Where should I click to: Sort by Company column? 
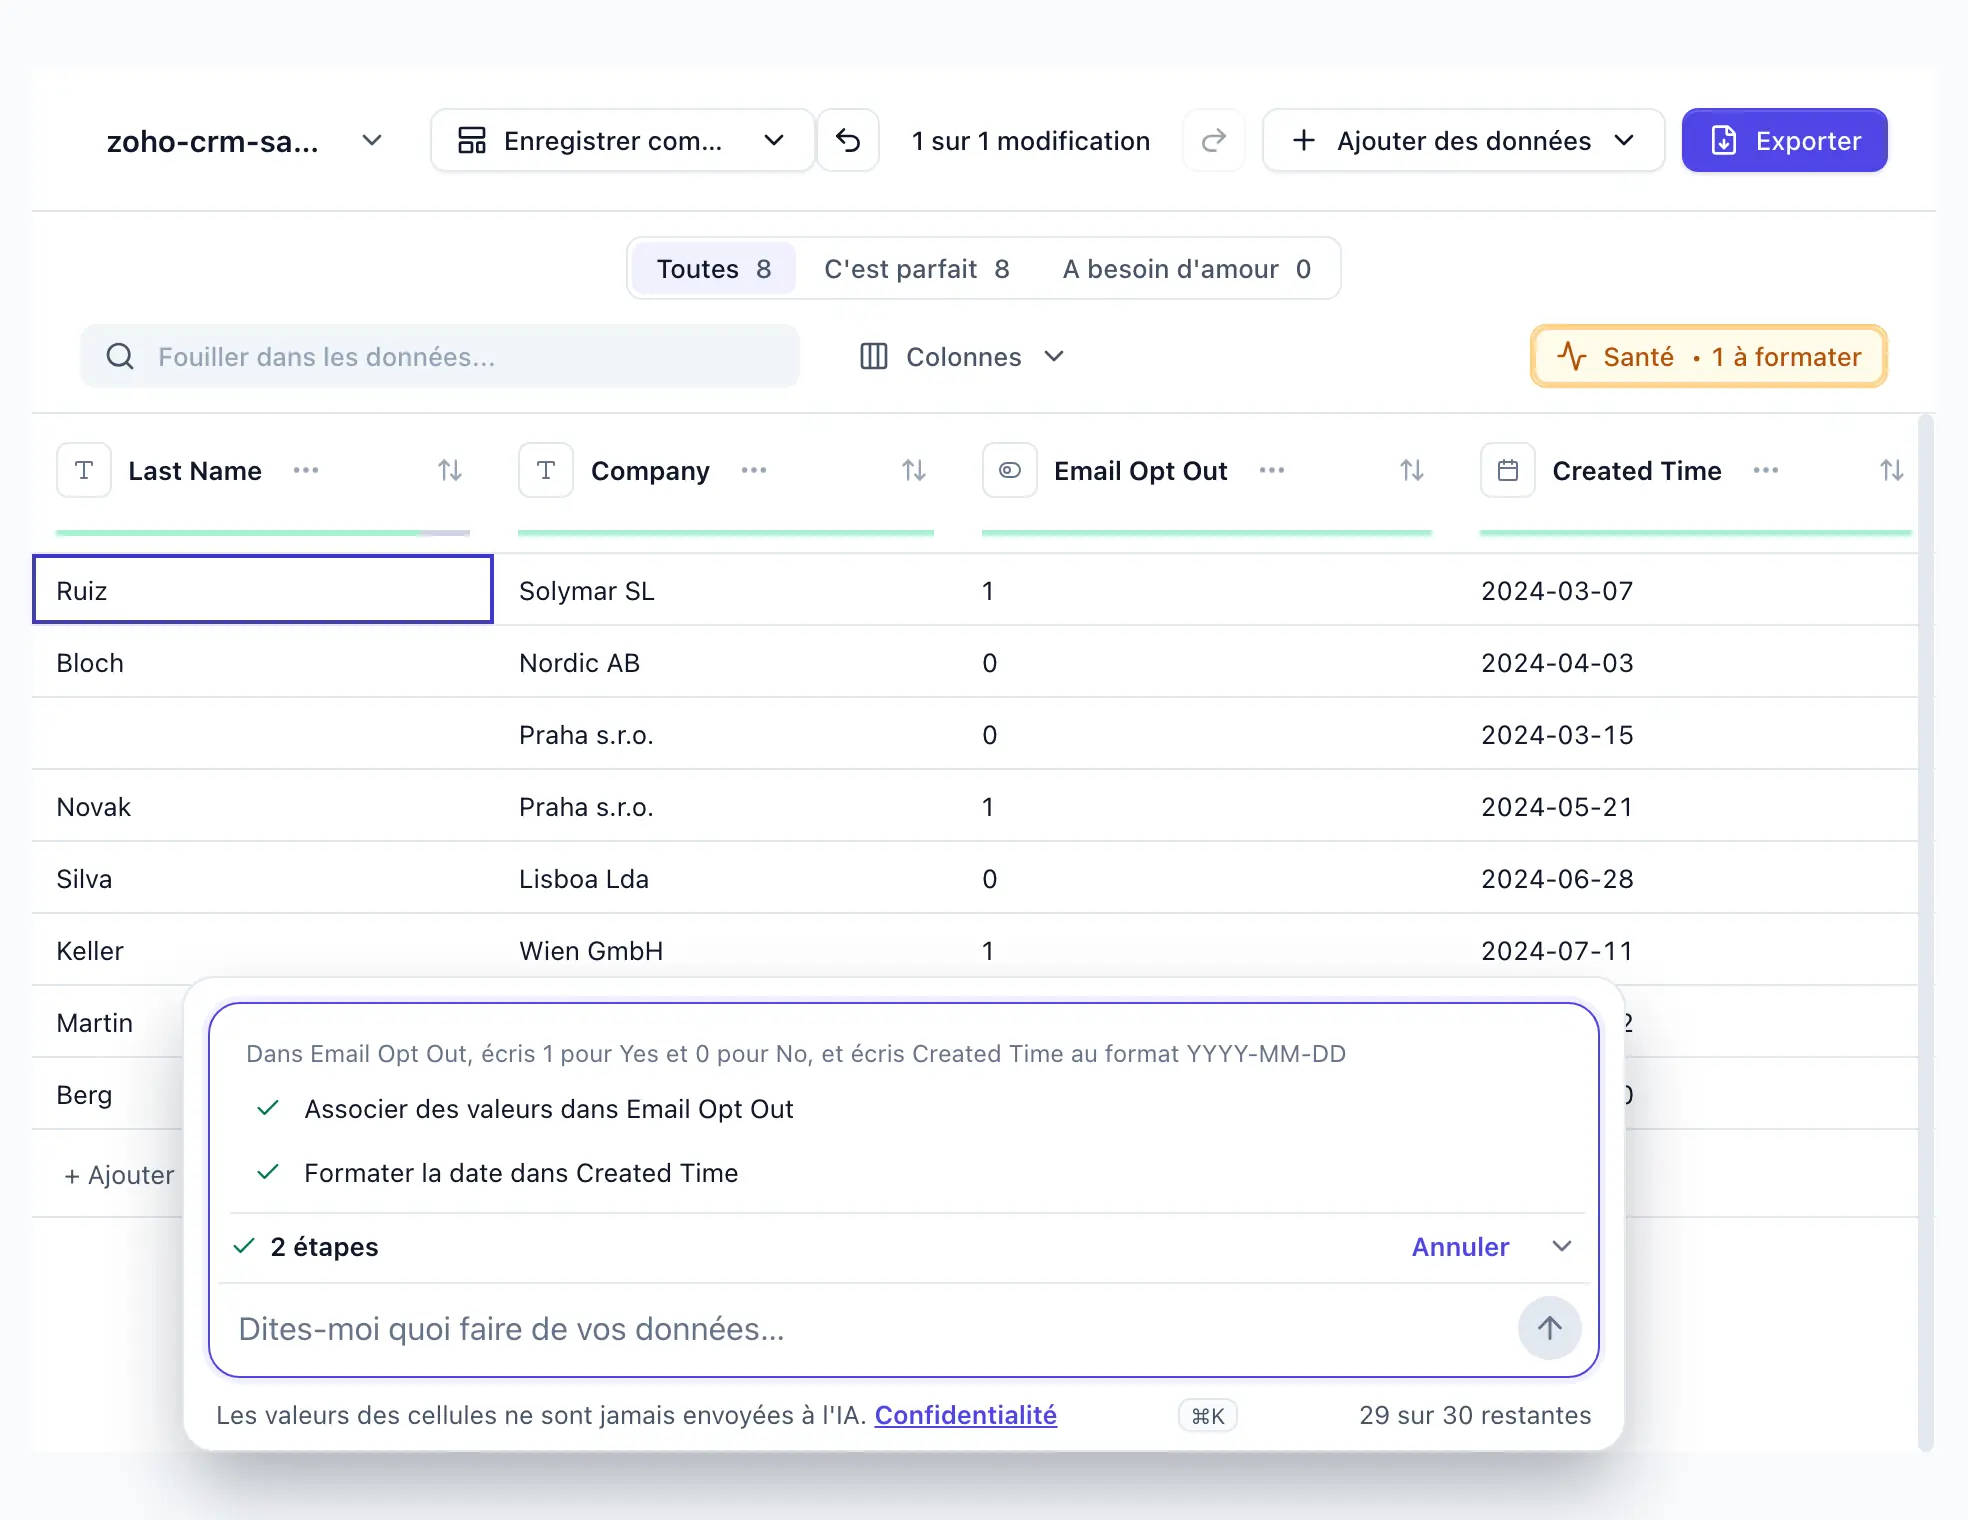tap(914, 470)
